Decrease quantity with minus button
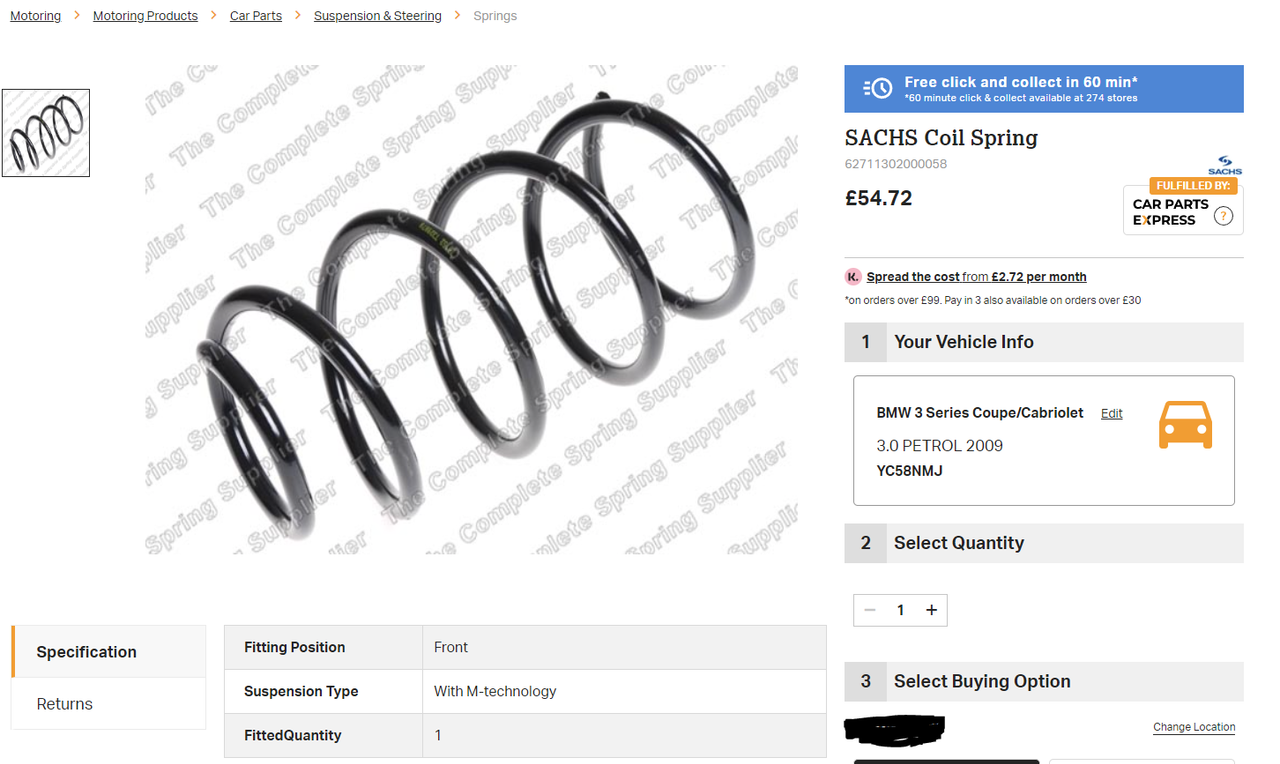Image resolution: width=1280 pixels, height=764 pixels. point(870,610)
